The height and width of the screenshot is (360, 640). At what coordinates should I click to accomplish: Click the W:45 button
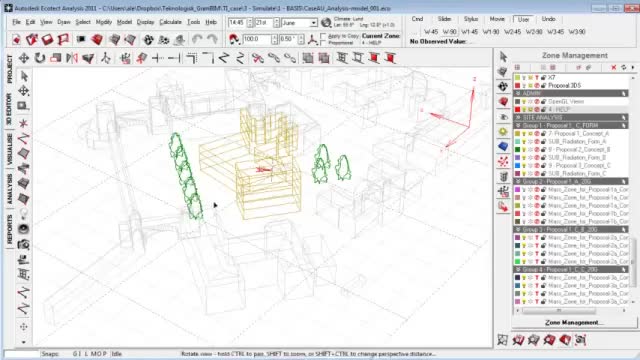(431, 31)
